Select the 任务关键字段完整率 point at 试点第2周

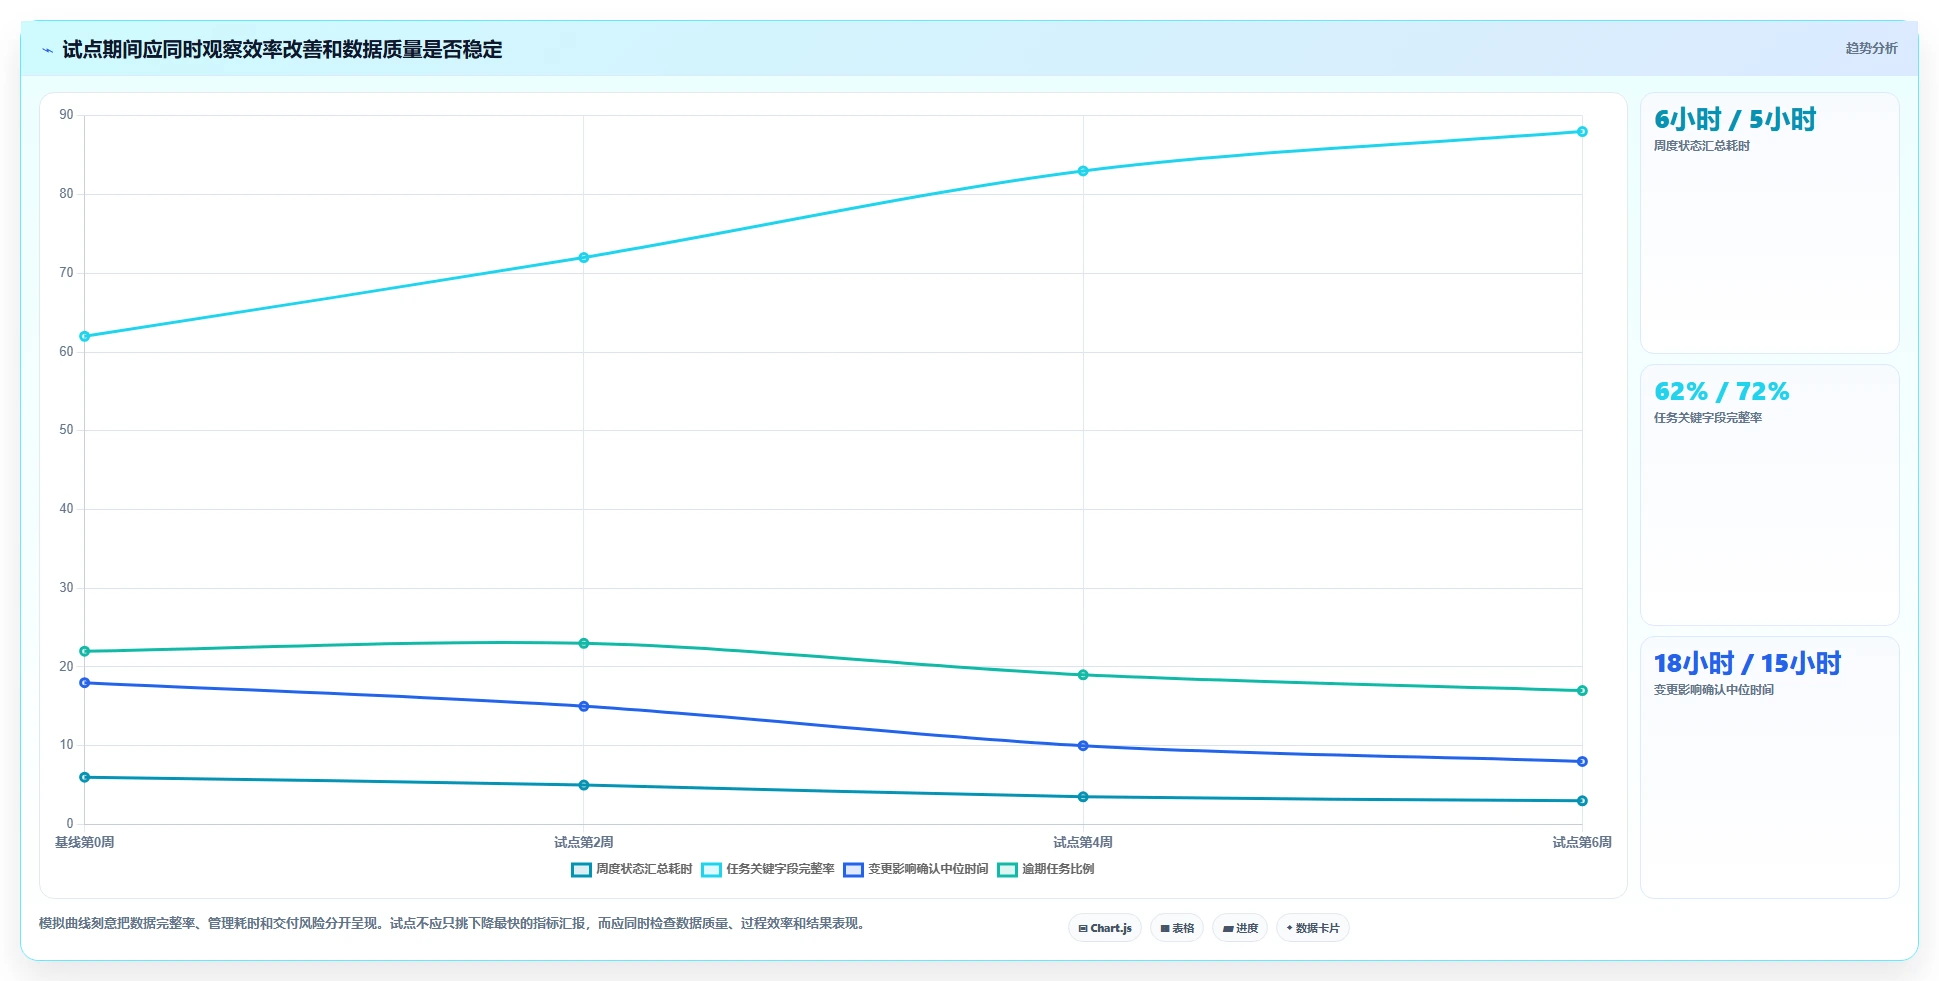point(584,258)
